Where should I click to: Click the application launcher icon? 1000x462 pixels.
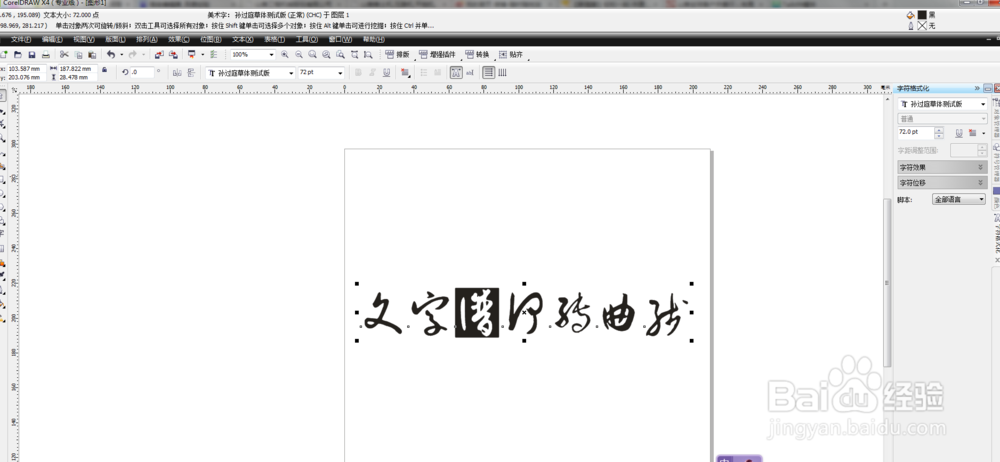point(191,55)
